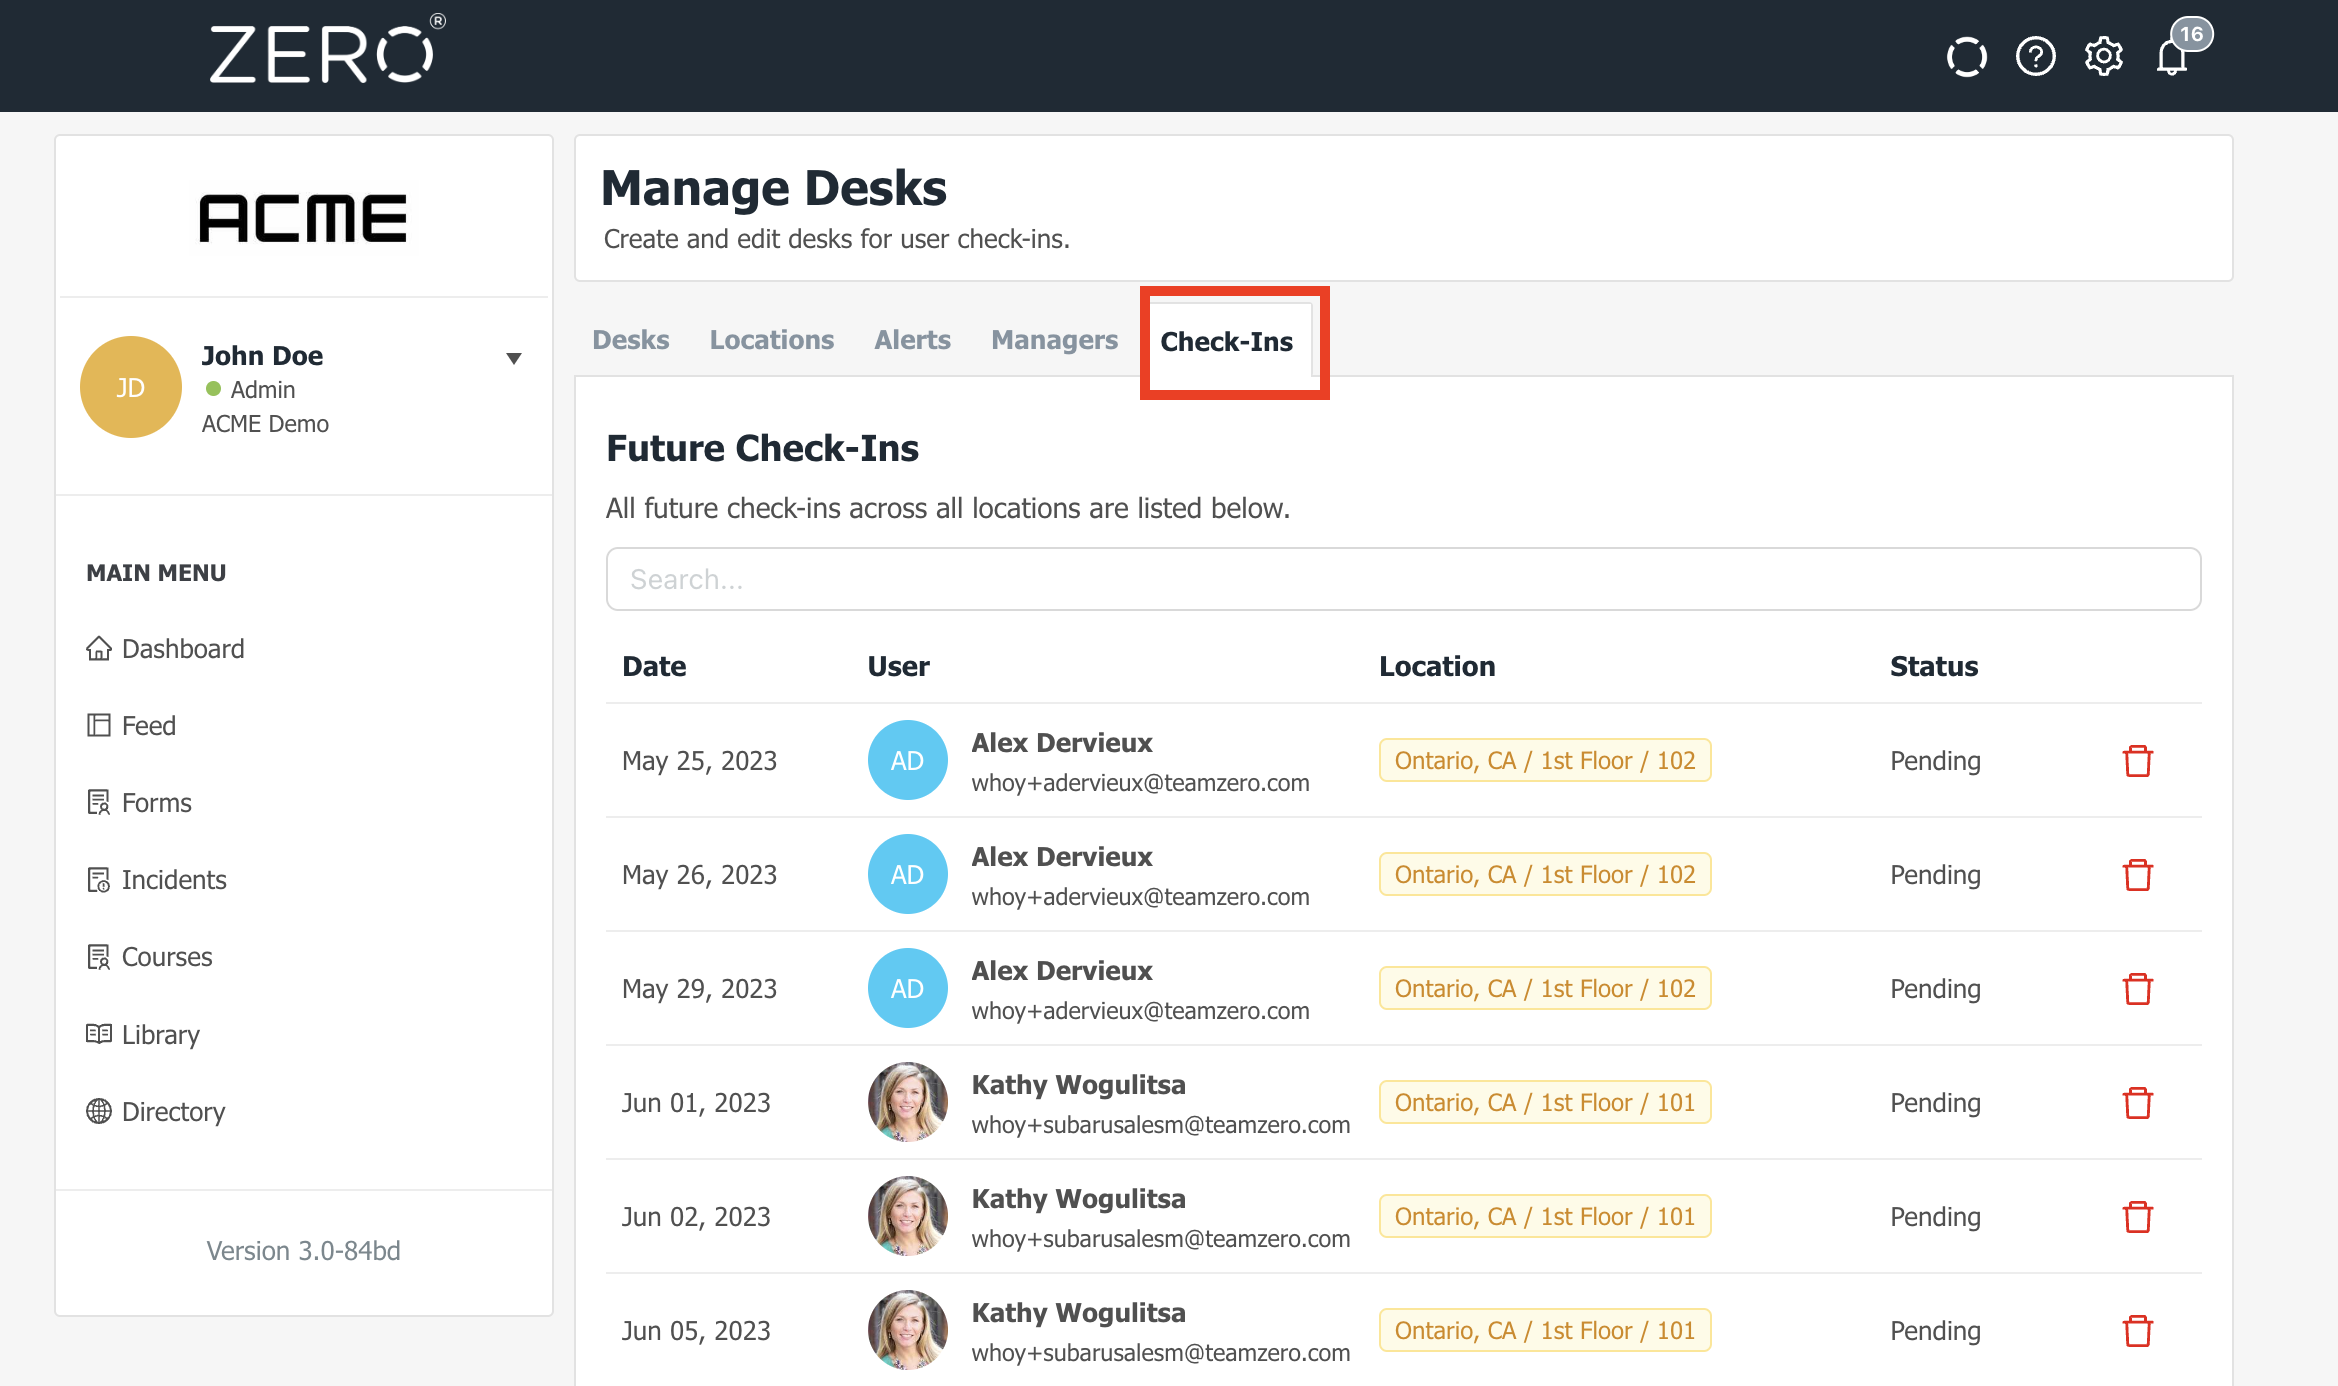
Task: Delete the May 29, 2023 check-in
Action: (x=2137, y=989)
